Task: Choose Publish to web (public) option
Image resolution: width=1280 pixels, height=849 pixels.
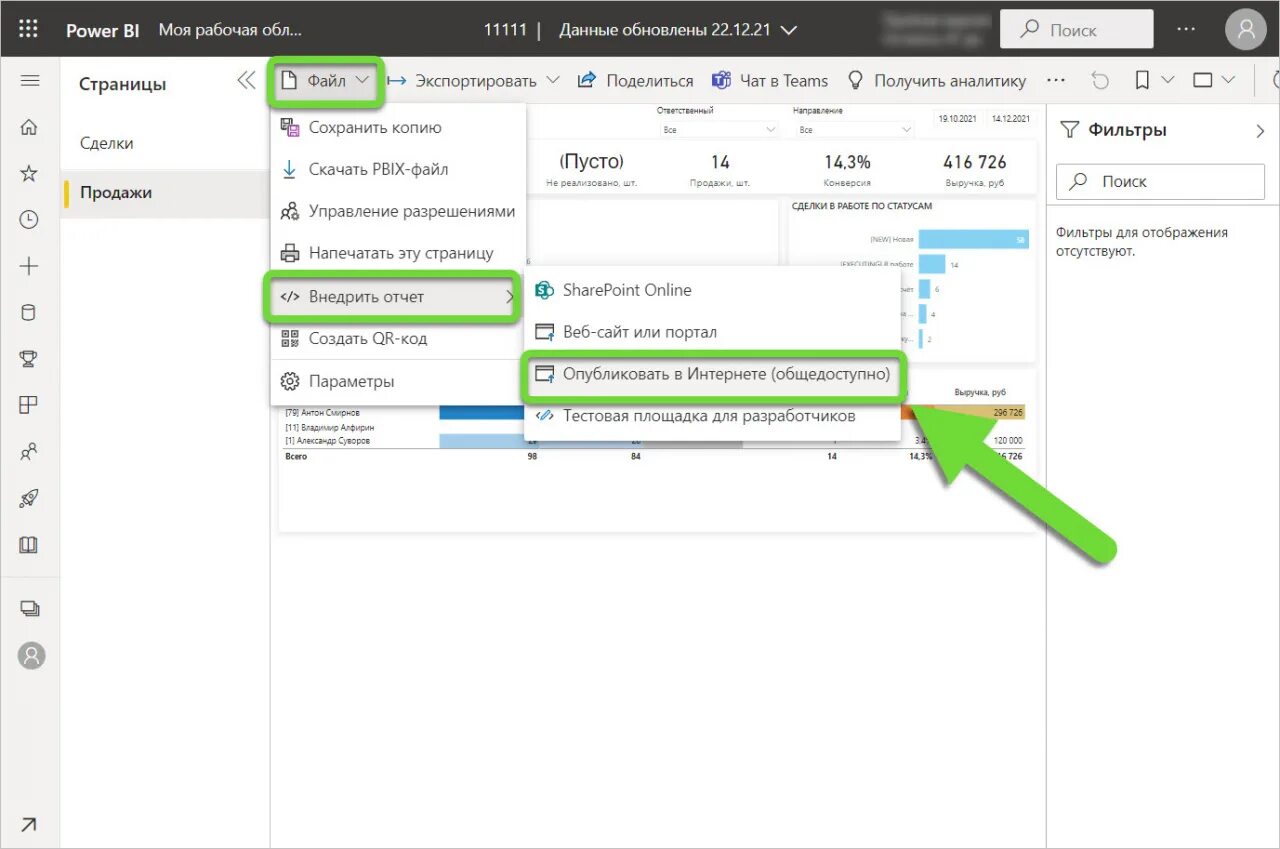Action: pyautogui.click(x=714, y=373)
